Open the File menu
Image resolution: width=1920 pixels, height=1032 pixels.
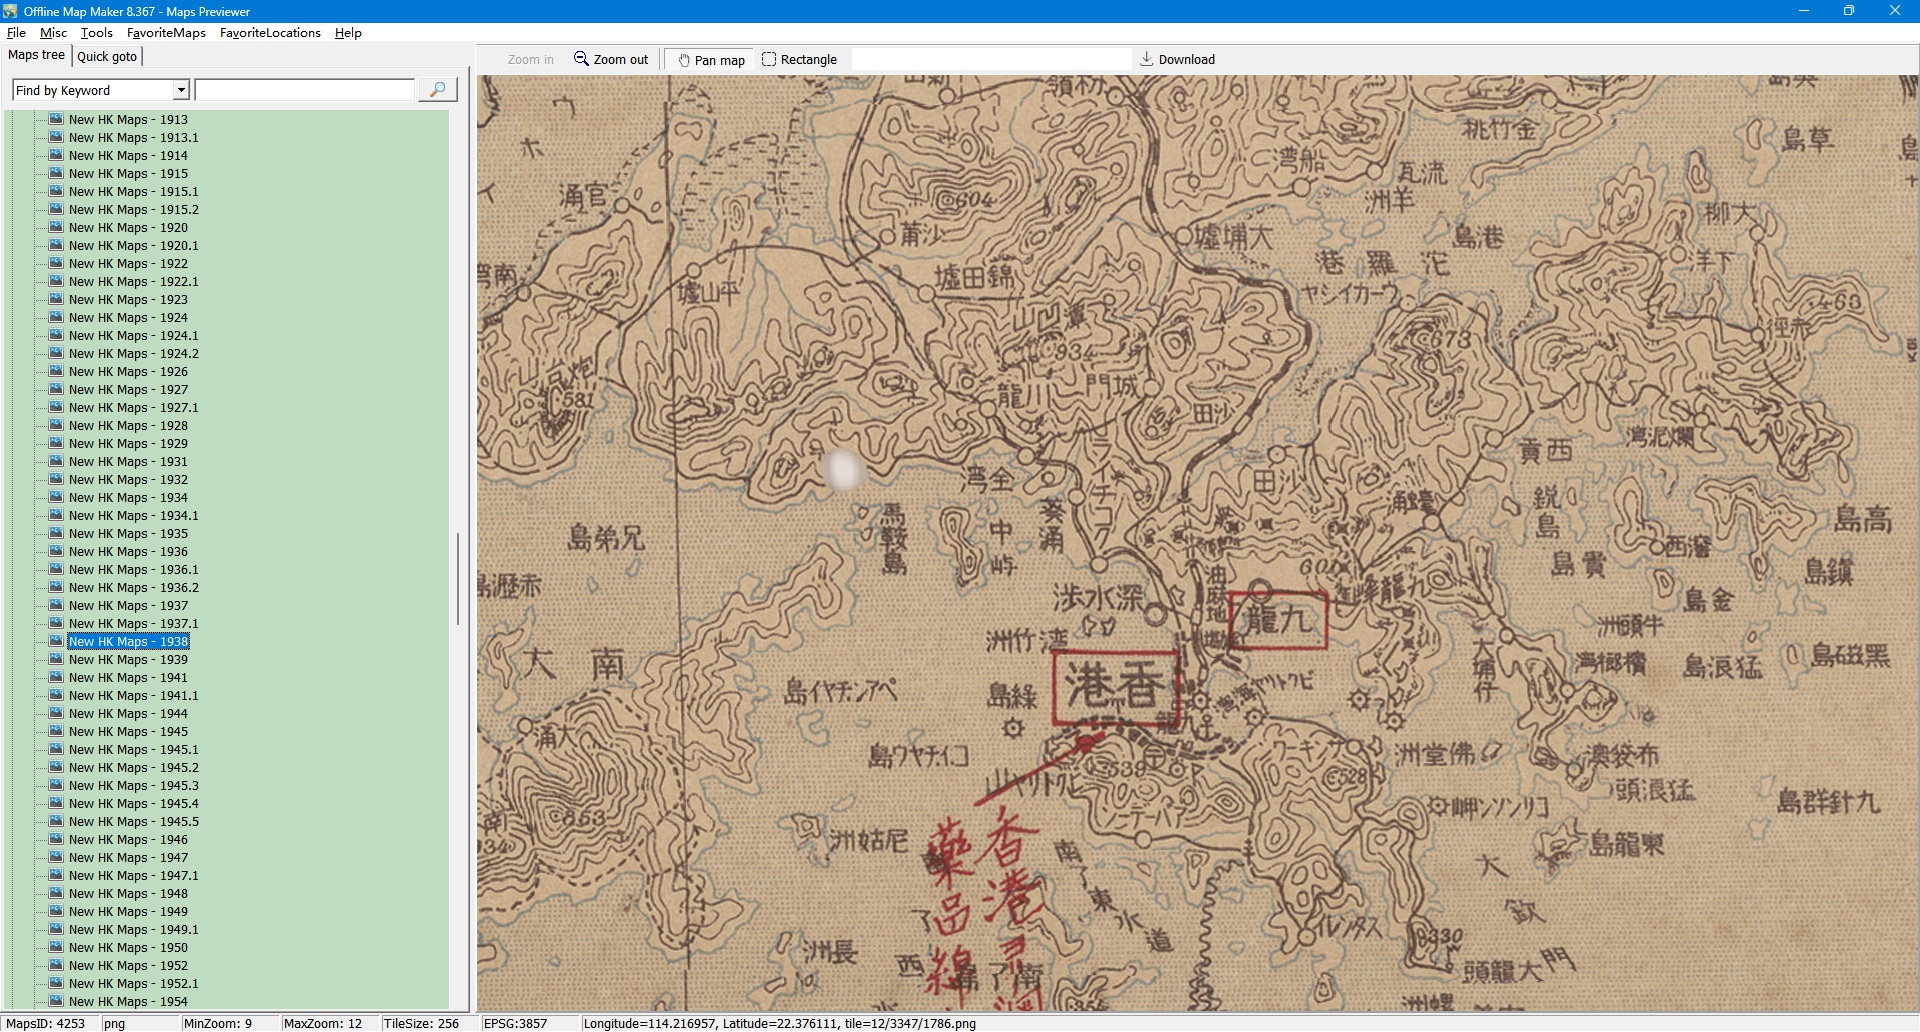pyautogui.click(x=16, y=33)
